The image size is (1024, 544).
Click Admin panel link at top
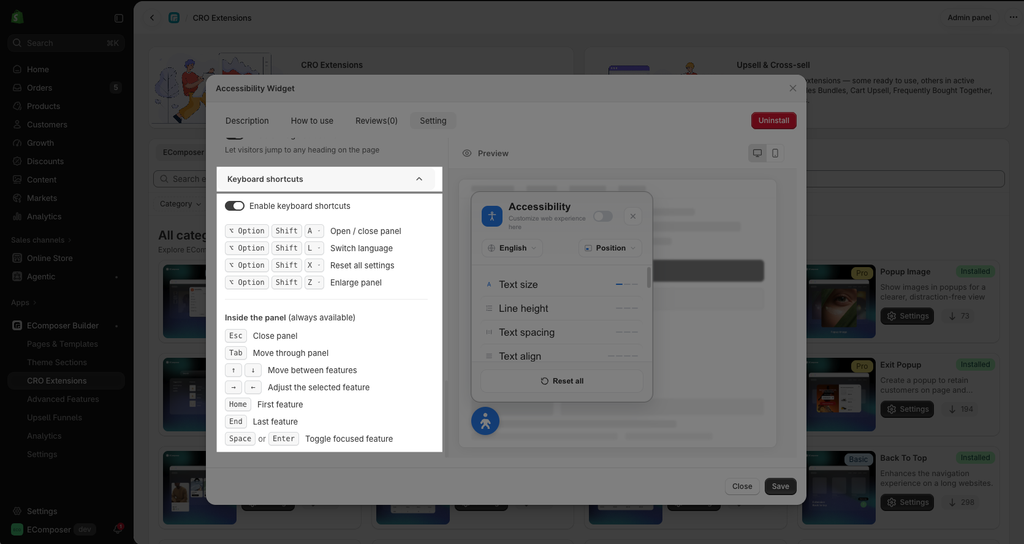[969, 18]
